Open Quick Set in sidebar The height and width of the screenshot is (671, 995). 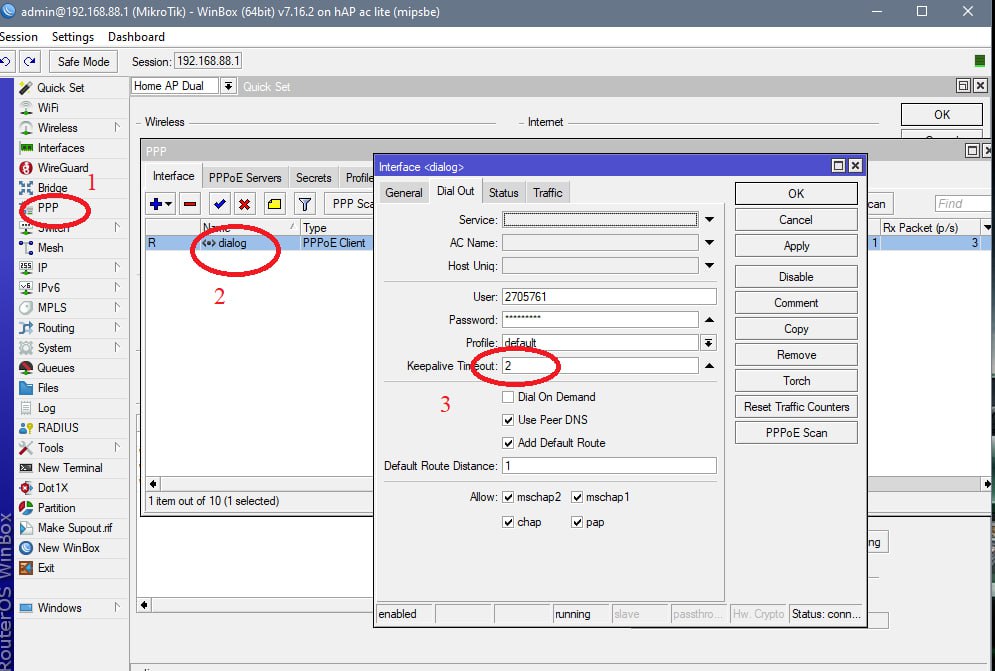pyautogui.click(x=60, y=88)
